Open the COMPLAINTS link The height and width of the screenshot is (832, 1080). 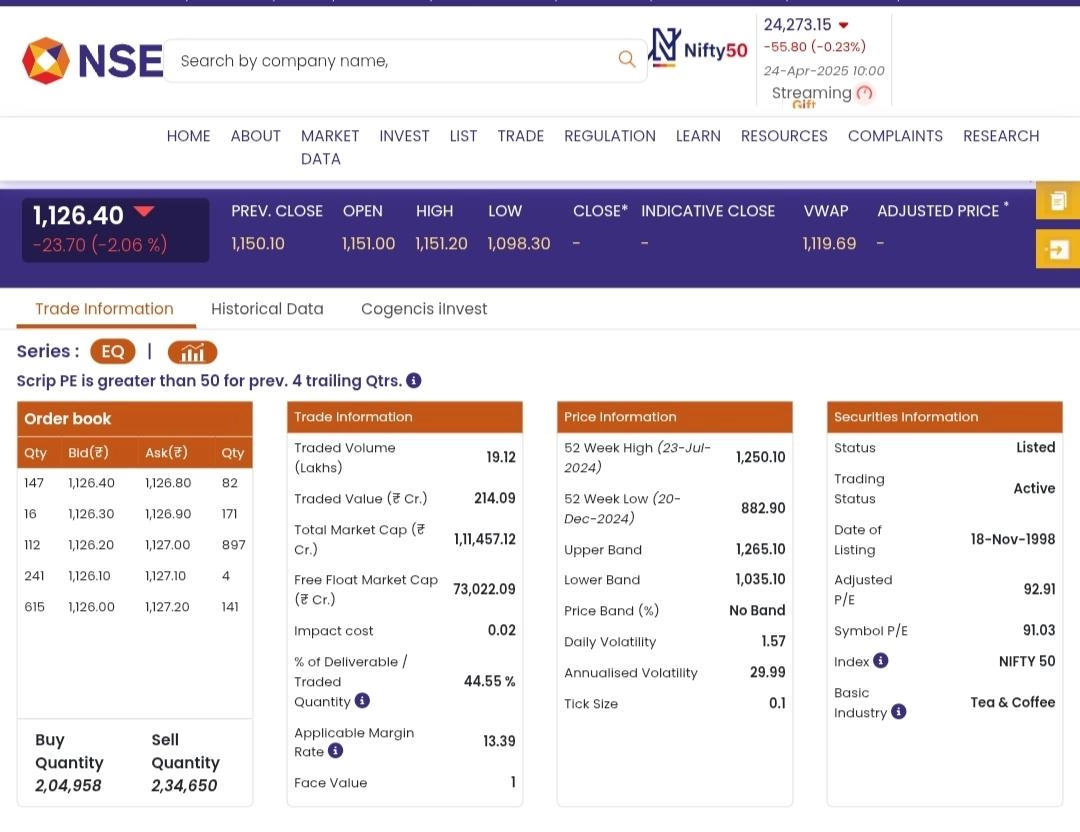tap(895, 136)
